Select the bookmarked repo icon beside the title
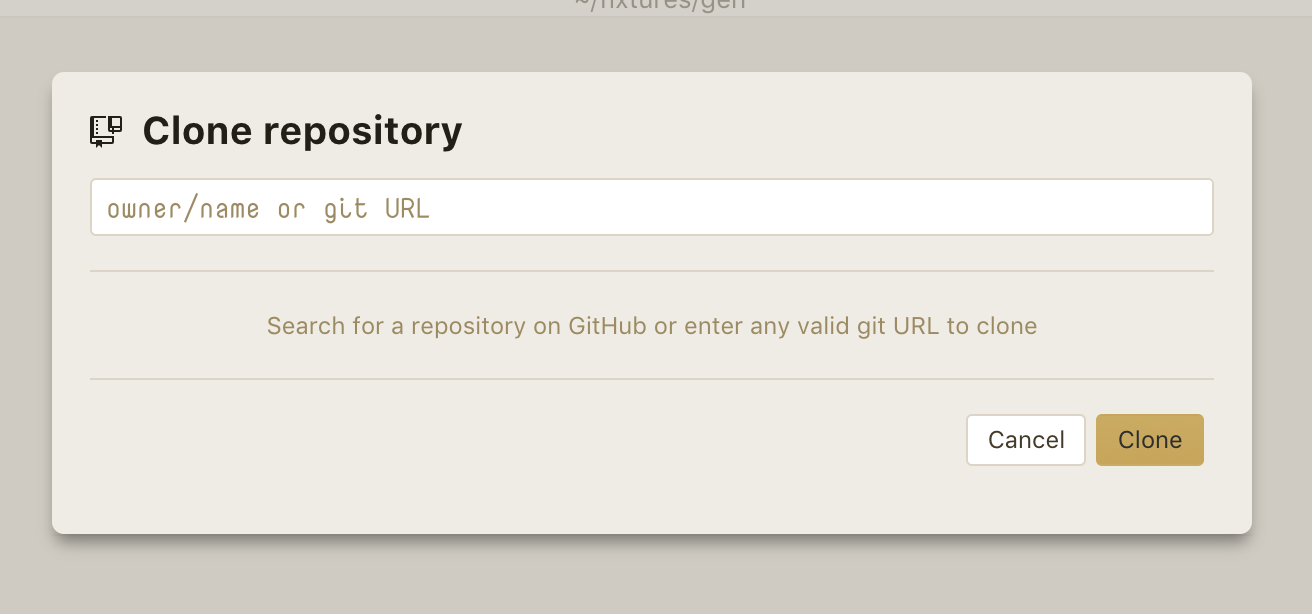 coord(104,129)
